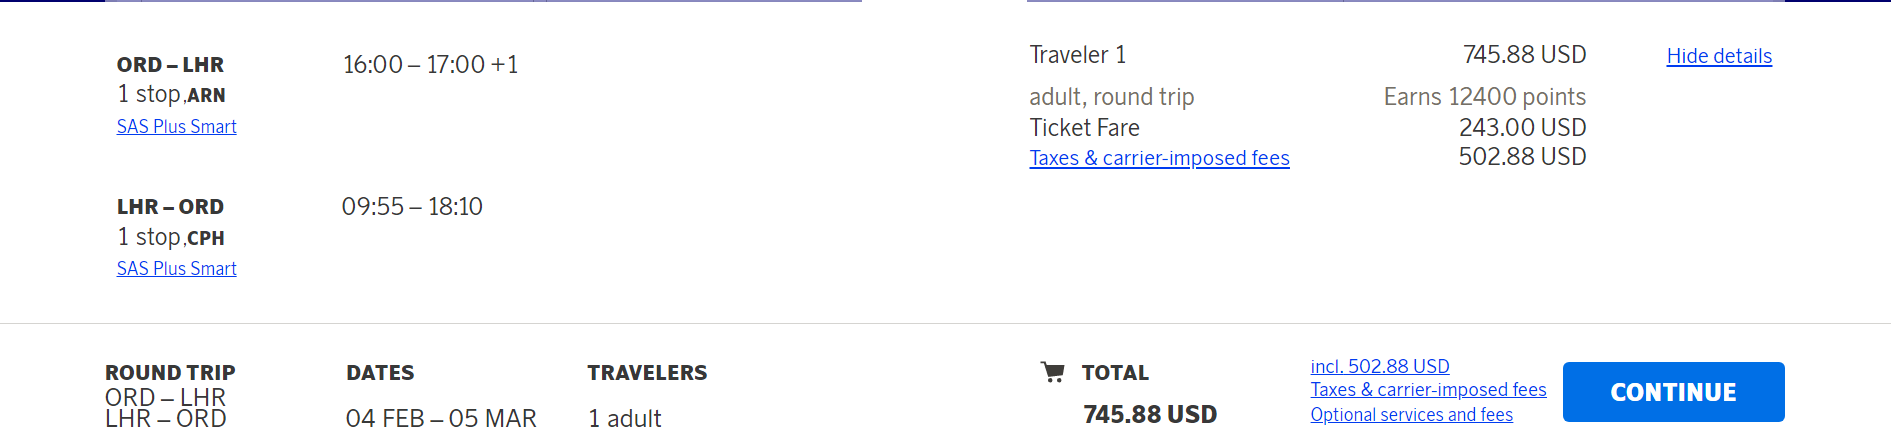The width and height of the screenshot is (1891, 448).
Task: Select the Traveler 1 label
Action: coord(1078,55)
